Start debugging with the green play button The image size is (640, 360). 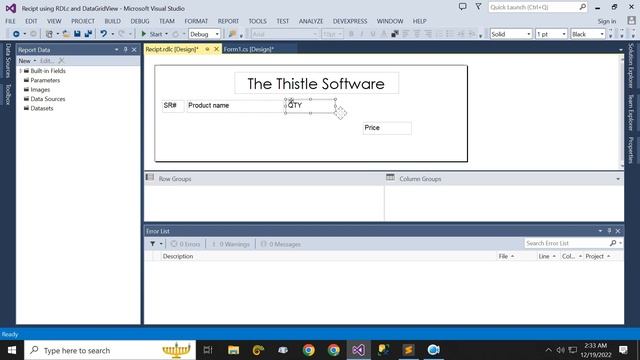[x=144, y=34]
